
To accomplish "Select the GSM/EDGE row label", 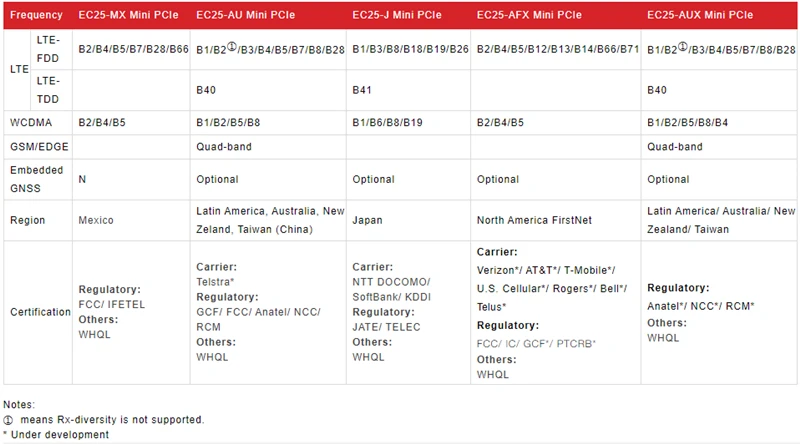I will tap(36, 146).
